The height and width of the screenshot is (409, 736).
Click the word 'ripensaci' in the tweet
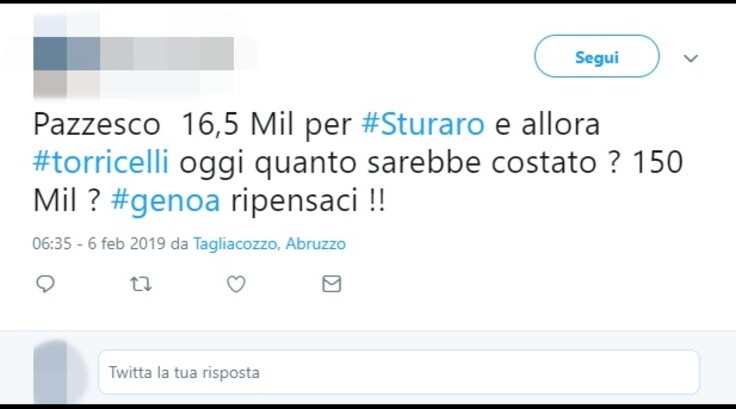coord(294,201)
